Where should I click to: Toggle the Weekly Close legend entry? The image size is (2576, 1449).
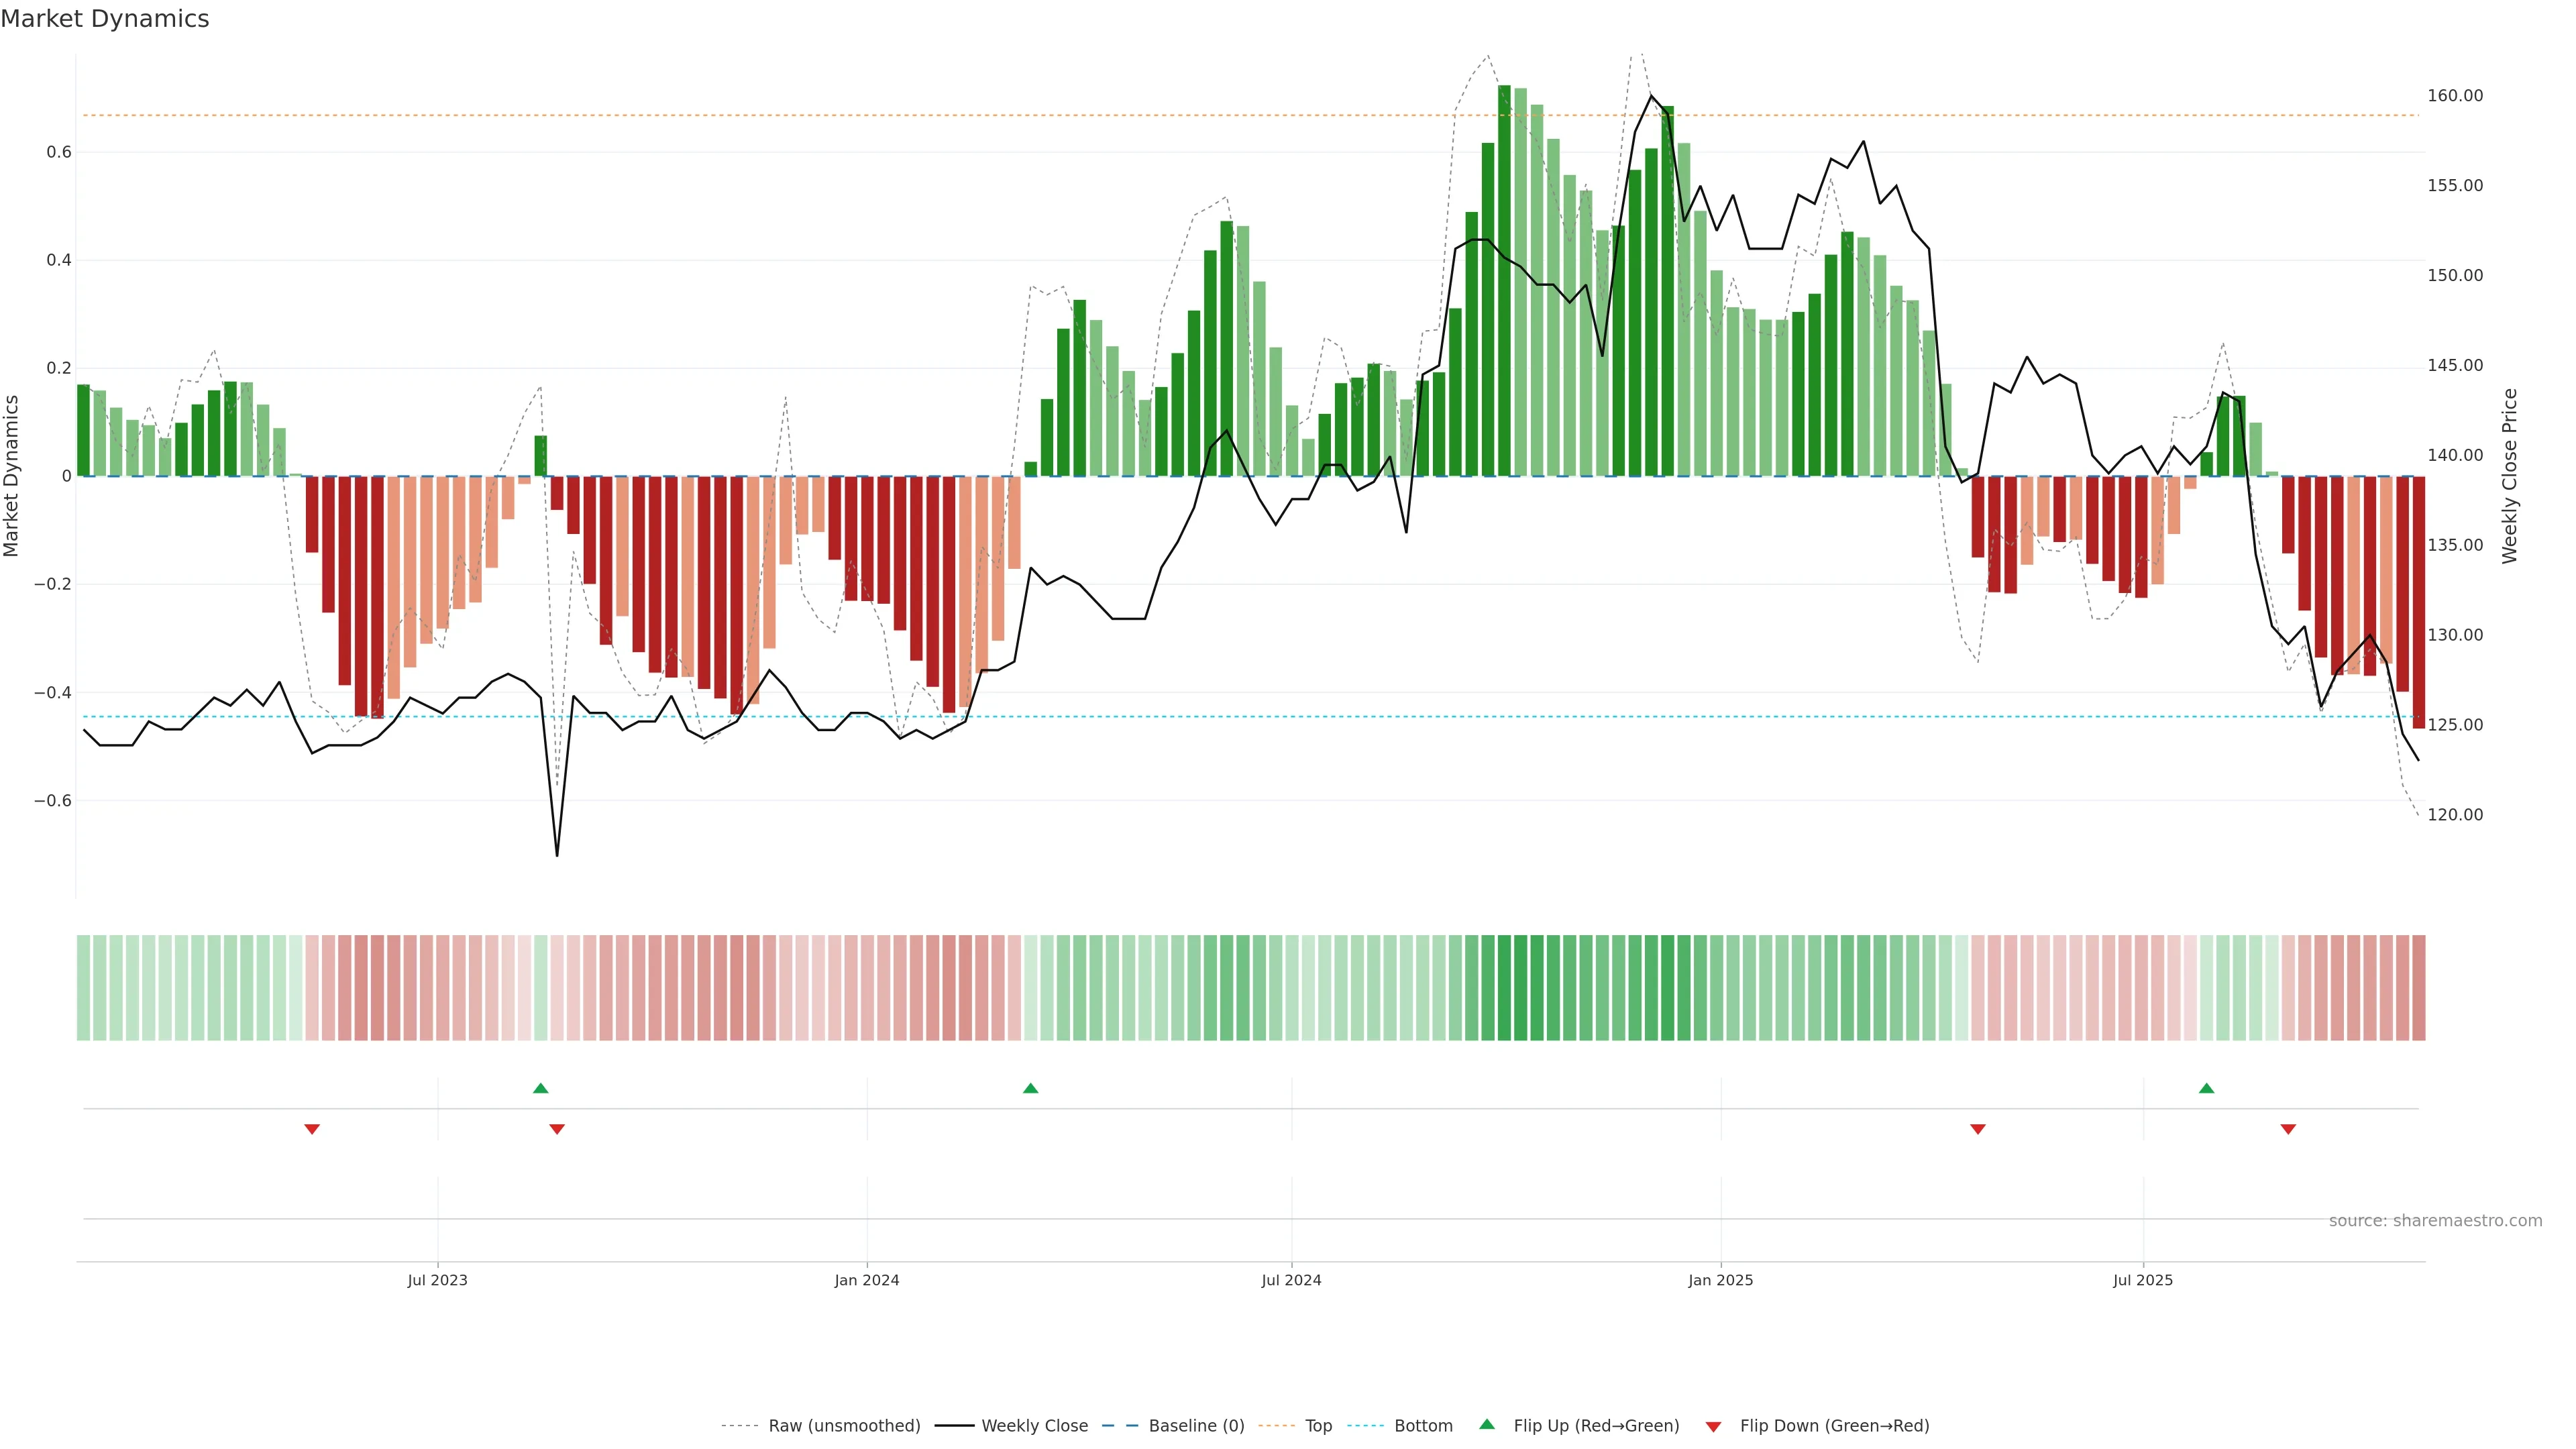(1034, 1426)
